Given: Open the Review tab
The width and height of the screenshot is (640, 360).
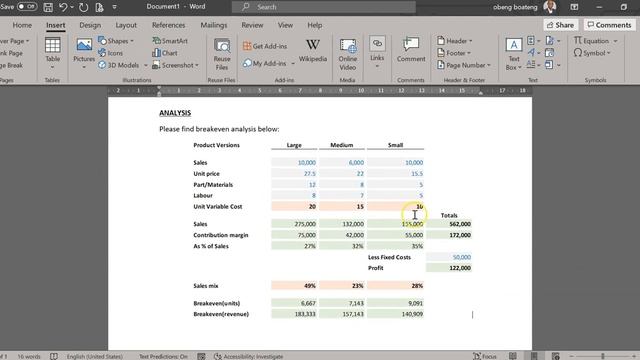Looking at the screenshot, I should pos(252,25).
